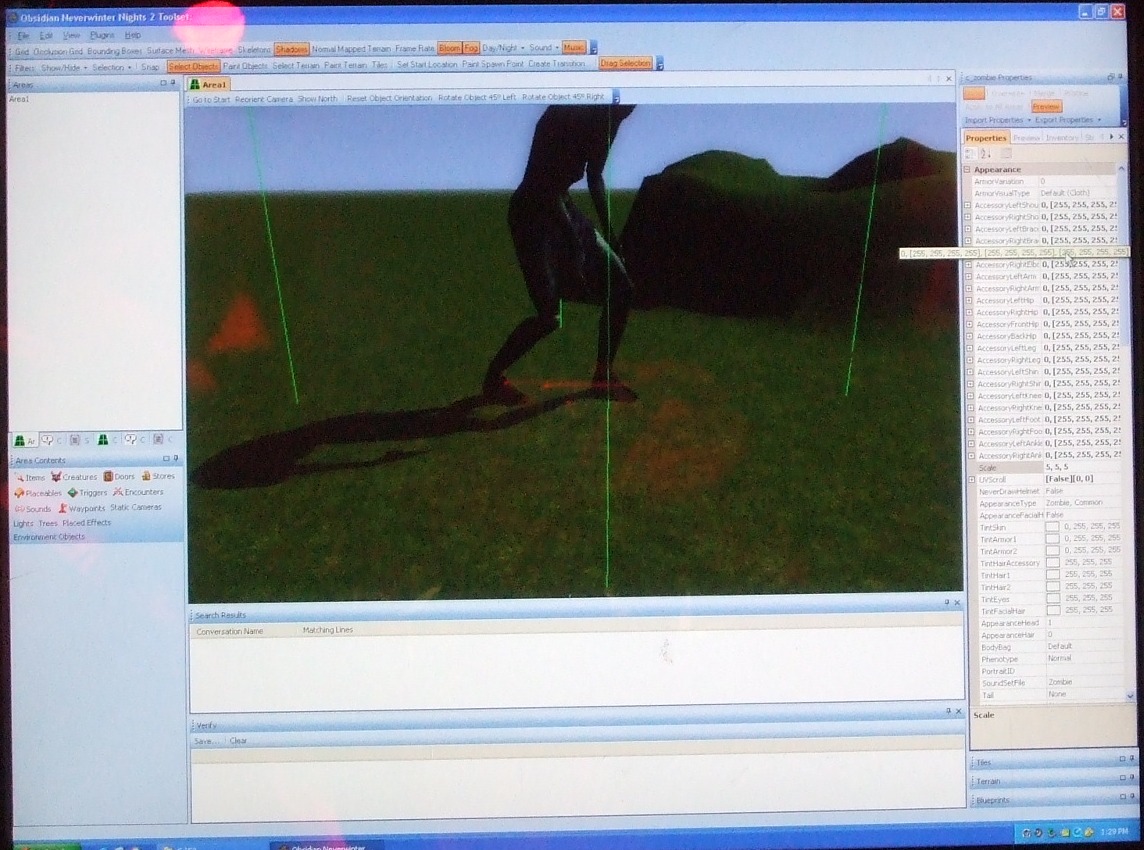Open the Plugins menu
This screenshot has height=850, width=1144.
(x=102, y=35)
